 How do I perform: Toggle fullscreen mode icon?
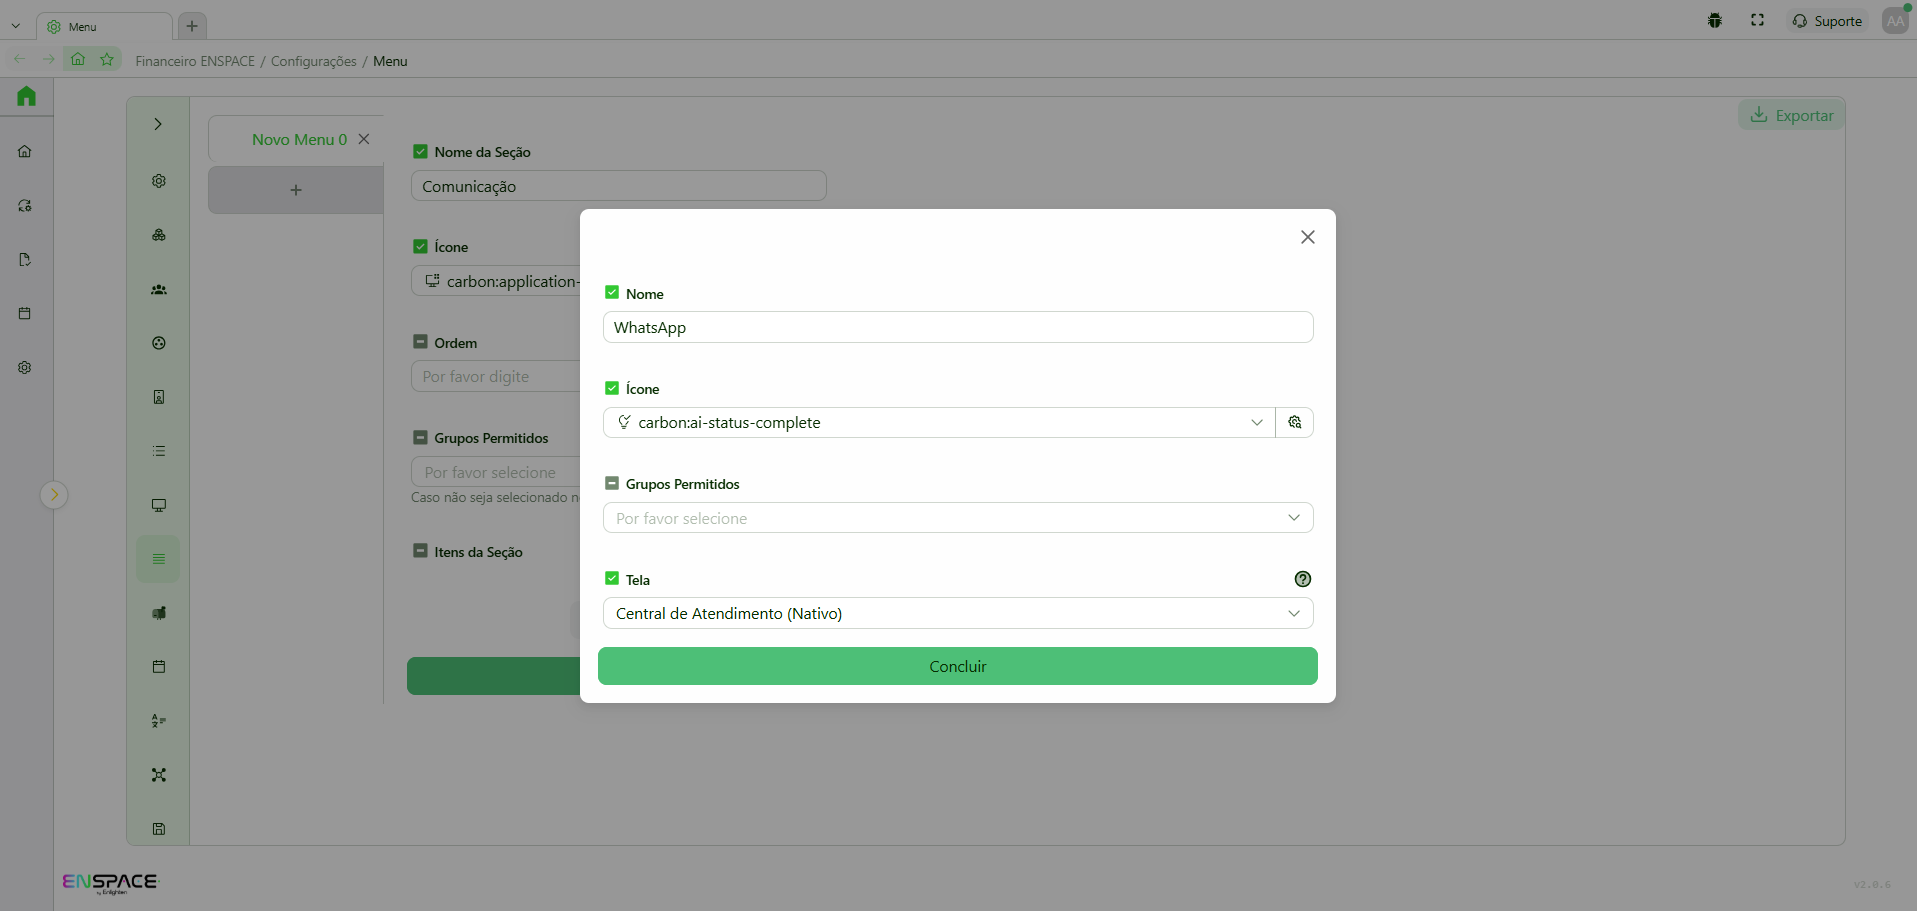(x=1757, y=21)
